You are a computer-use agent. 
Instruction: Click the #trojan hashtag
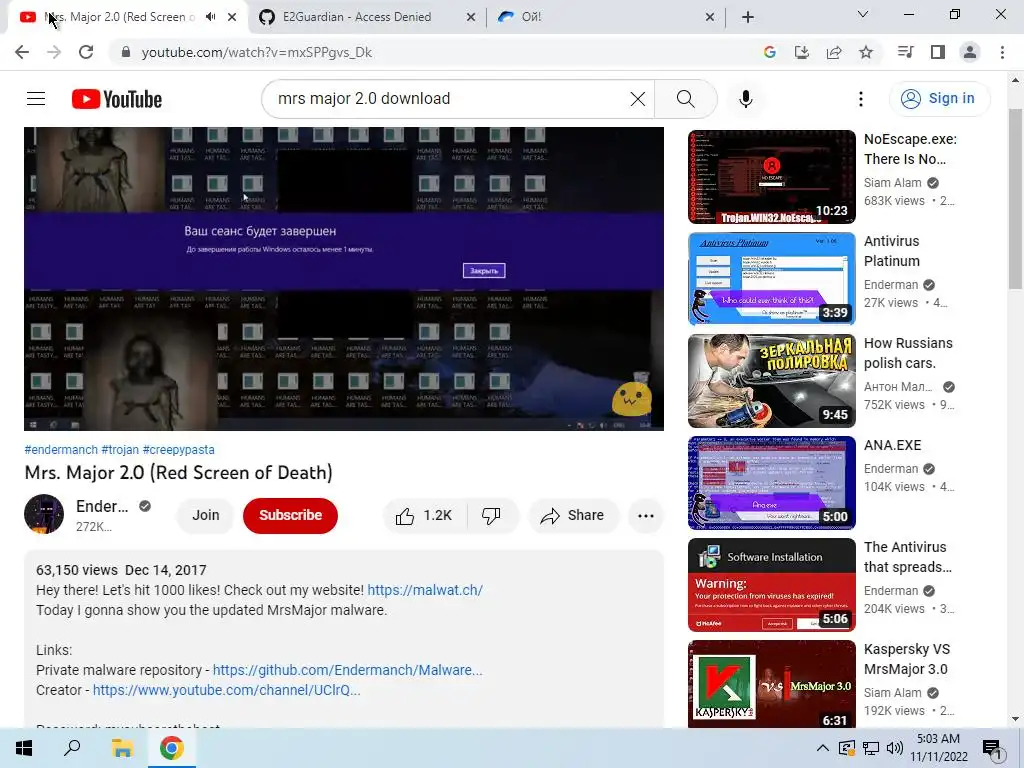tap(120, 450)
